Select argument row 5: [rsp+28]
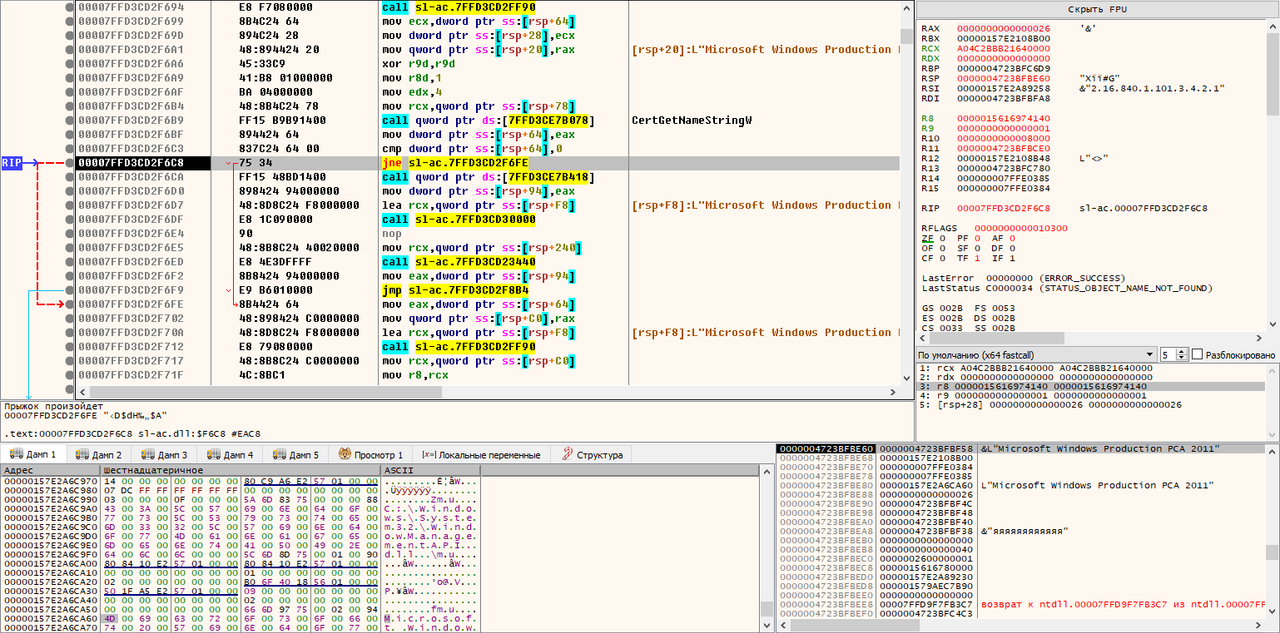The image size is (1280, 633). click(1090, 405)
